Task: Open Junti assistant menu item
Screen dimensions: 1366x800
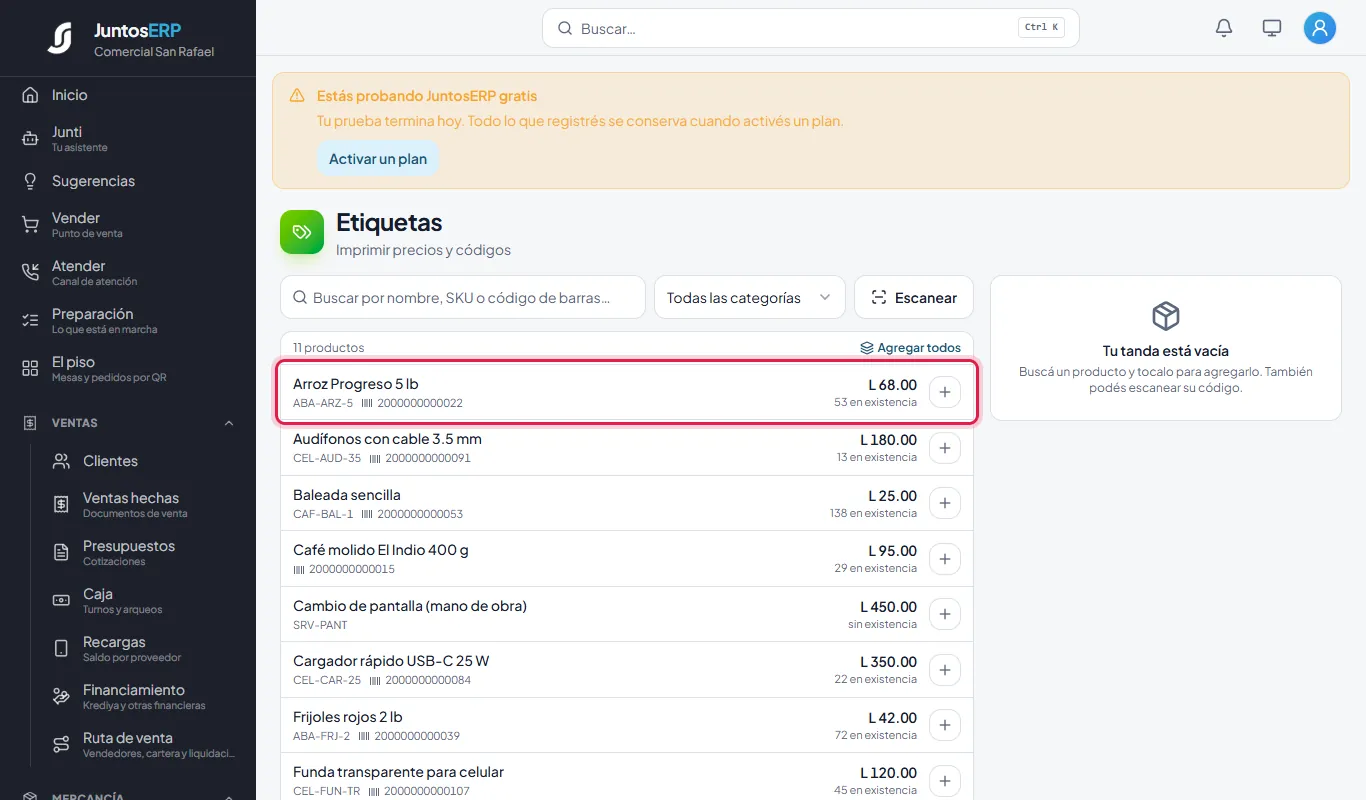Action: click(x=128, y=139)
